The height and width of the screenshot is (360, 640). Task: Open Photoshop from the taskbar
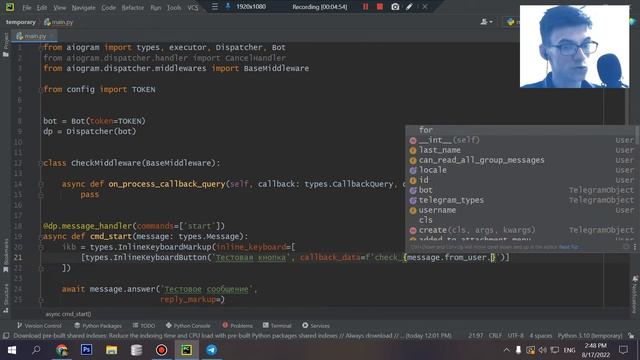pos(86,350)
